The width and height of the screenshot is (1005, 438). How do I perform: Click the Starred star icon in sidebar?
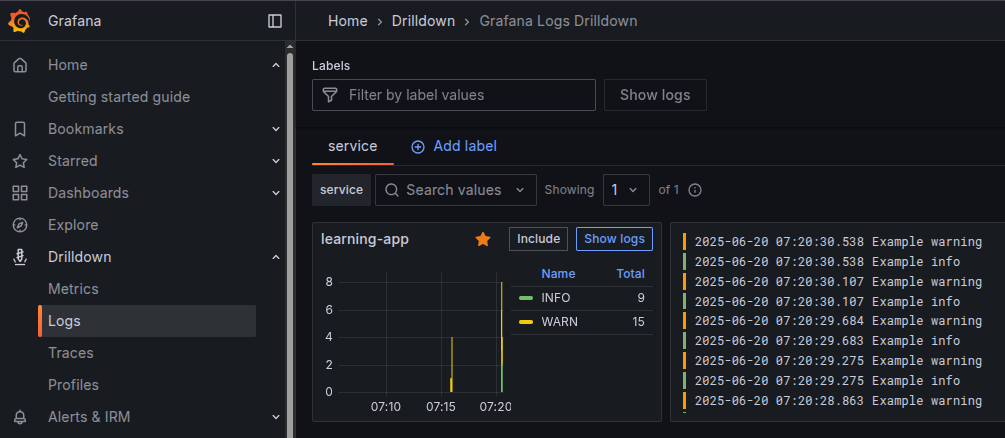tap(21, 161)
